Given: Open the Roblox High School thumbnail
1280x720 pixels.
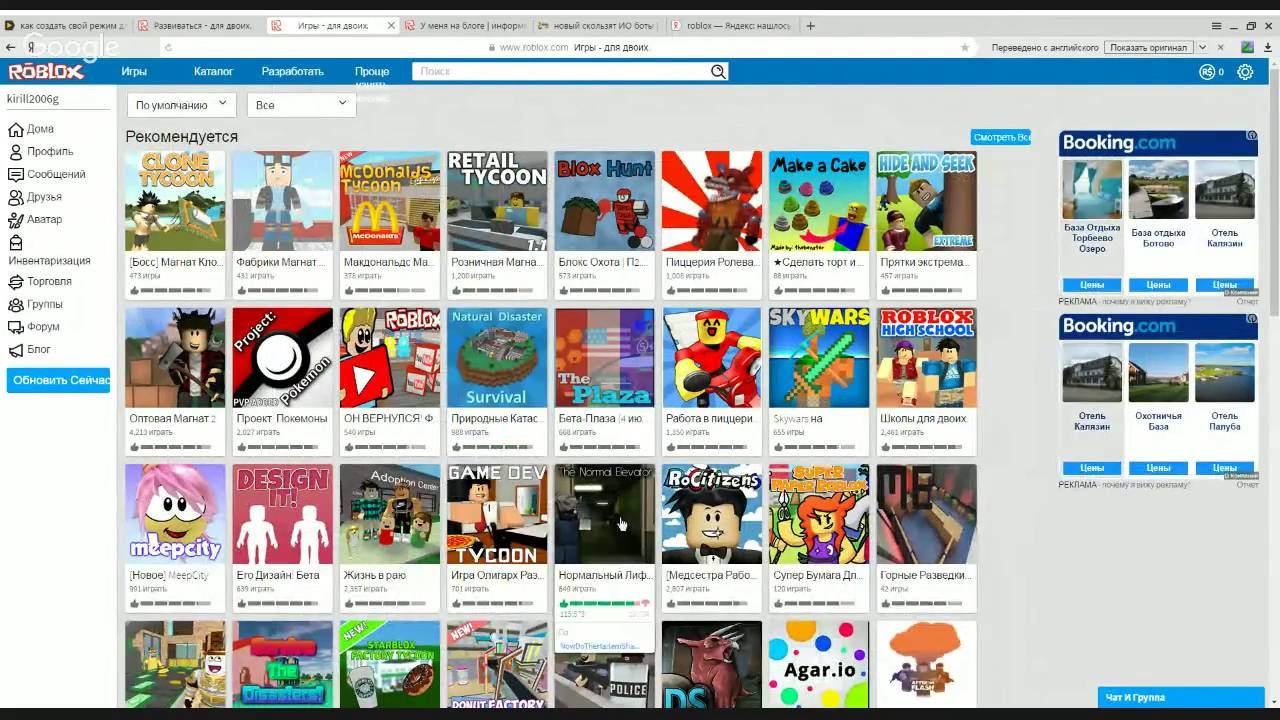Looking at the screenshot, I should point(927,358).
